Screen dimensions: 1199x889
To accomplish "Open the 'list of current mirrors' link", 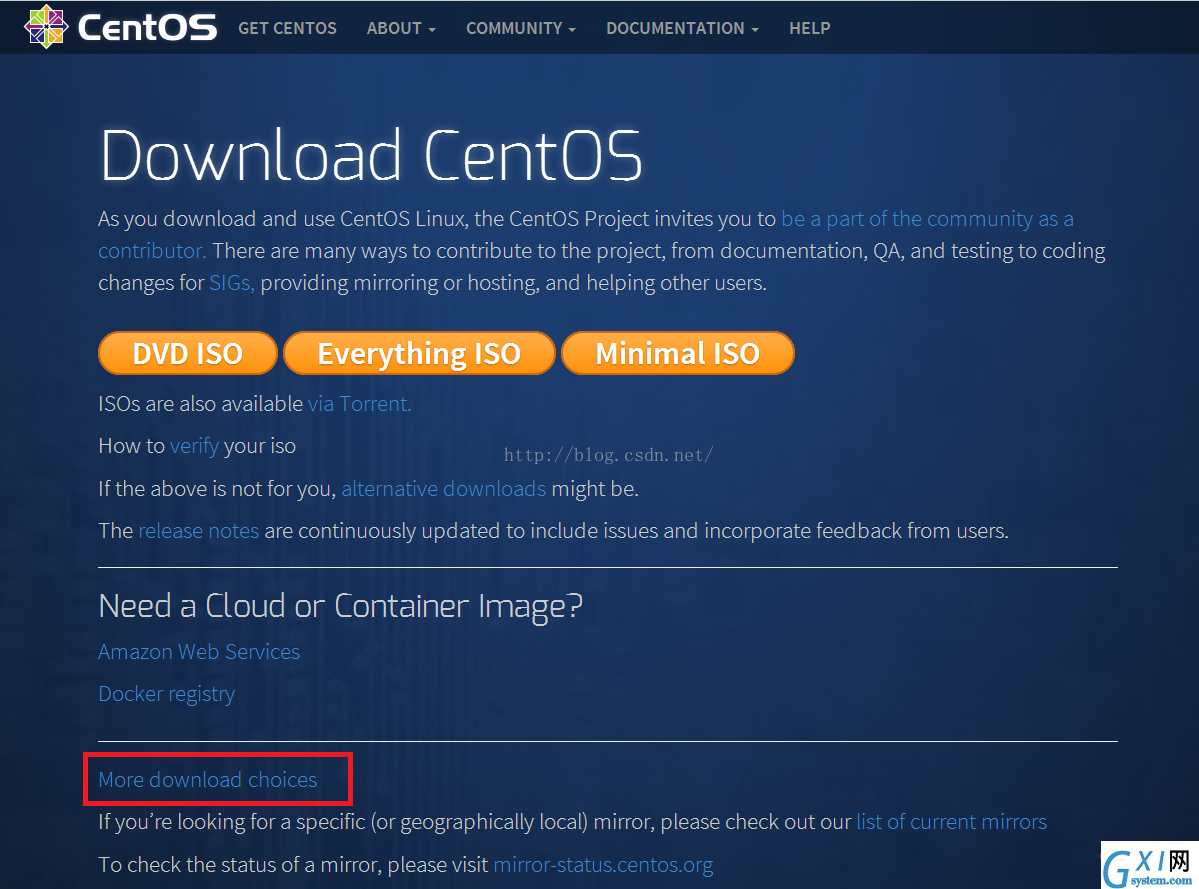I will coord(951,822).
